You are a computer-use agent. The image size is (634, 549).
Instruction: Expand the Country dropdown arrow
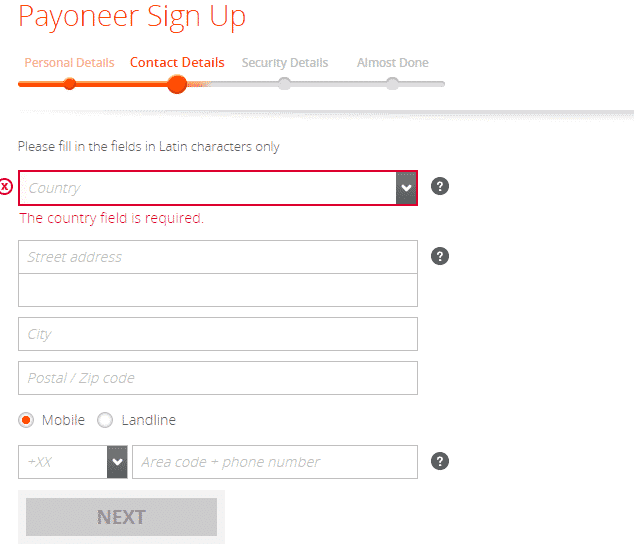(406, 188)
